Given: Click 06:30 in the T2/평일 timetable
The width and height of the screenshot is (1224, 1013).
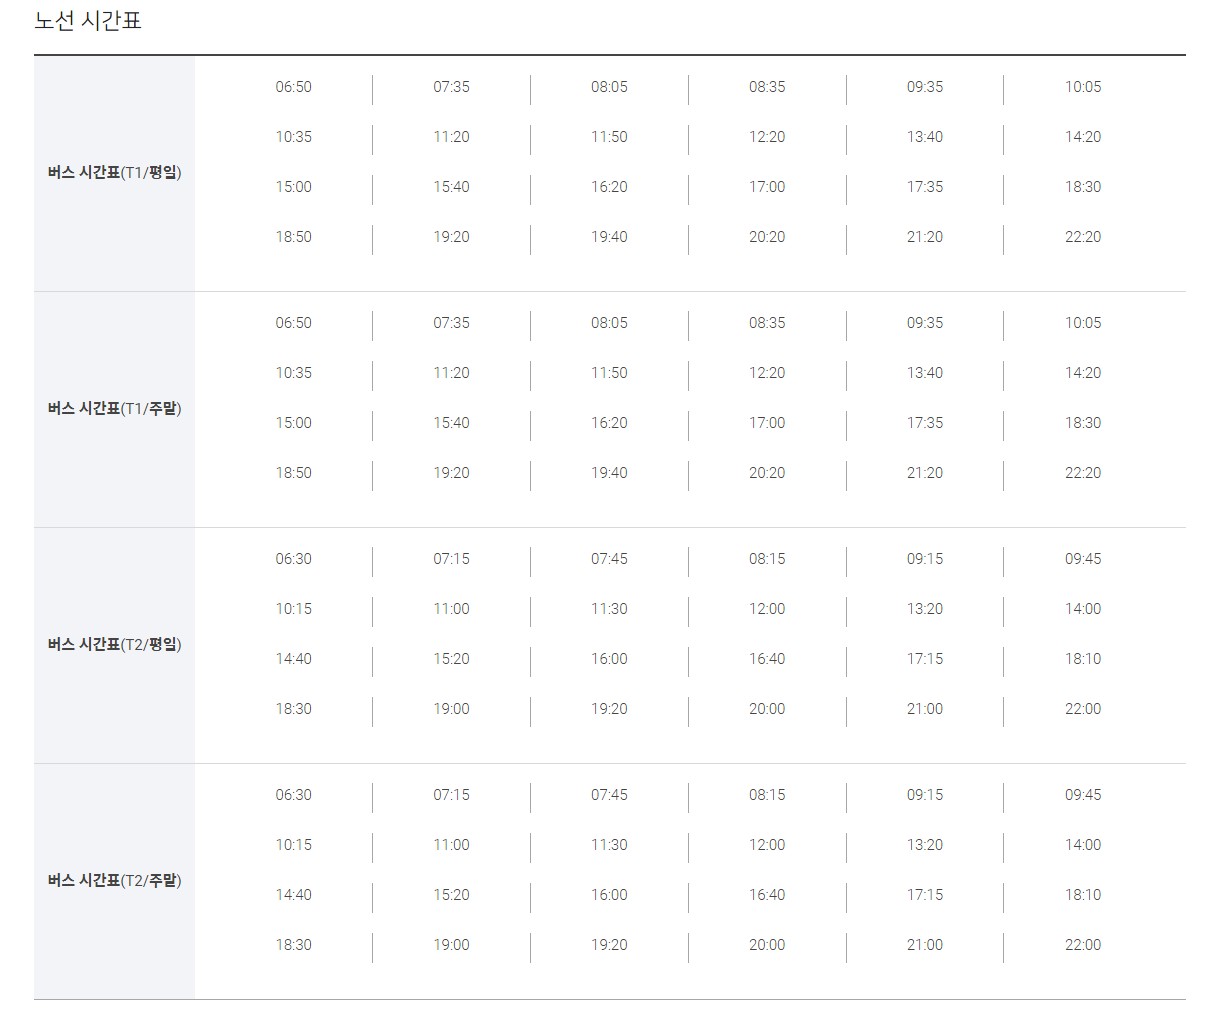Looking at the screenshot, I should pyautogui.click(x=294, y=559).
